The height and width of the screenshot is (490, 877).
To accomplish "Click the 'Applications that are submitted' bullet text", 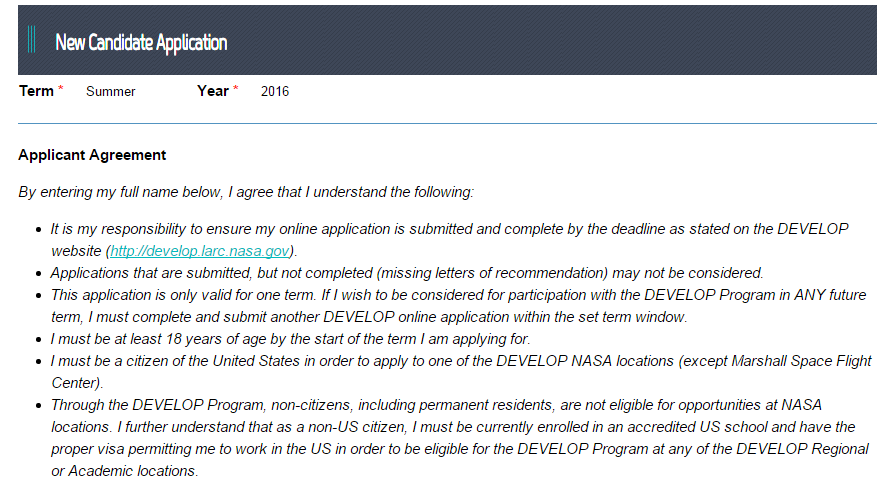I will click(x=406, y=272).
